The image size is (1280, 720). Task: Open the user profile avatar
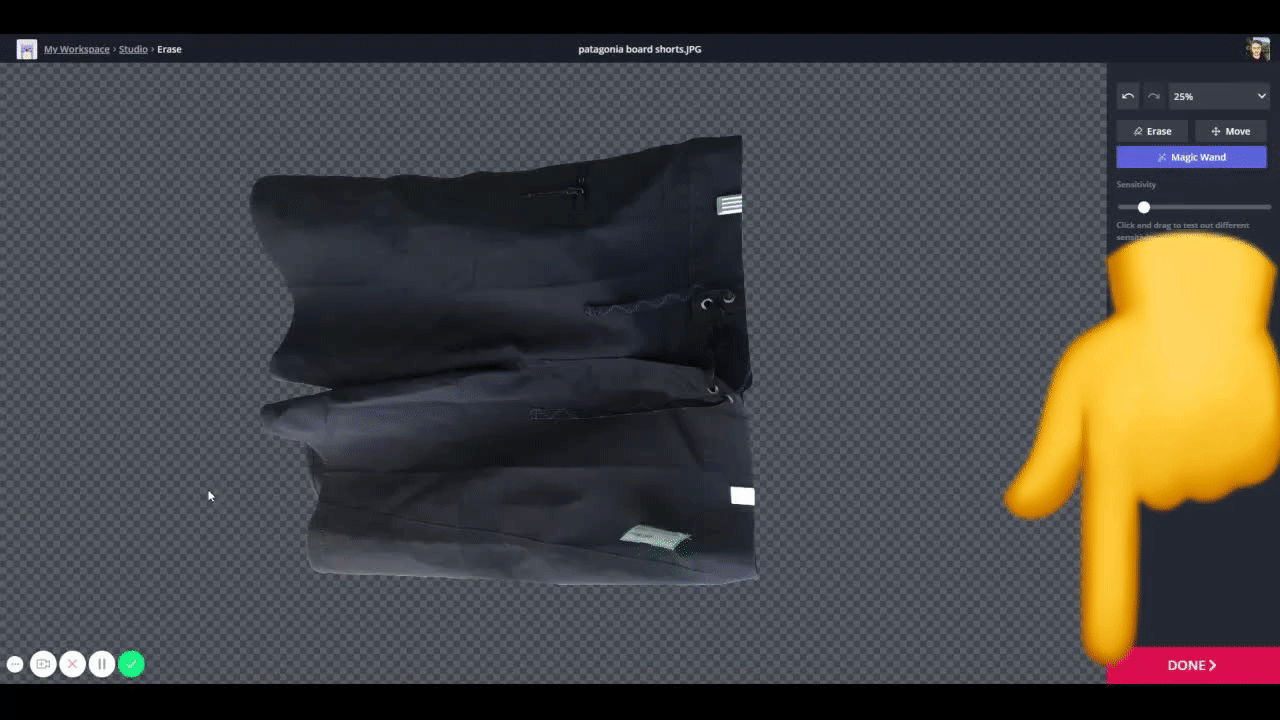(x=1257, y=49)
